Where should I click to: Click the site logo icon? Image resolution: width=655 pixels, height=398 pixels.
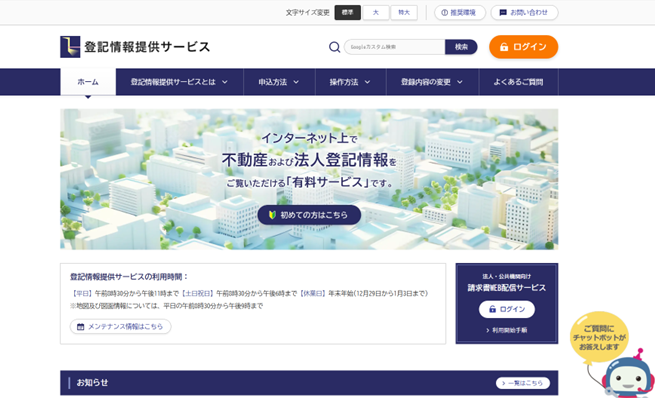tap(70, 46)
